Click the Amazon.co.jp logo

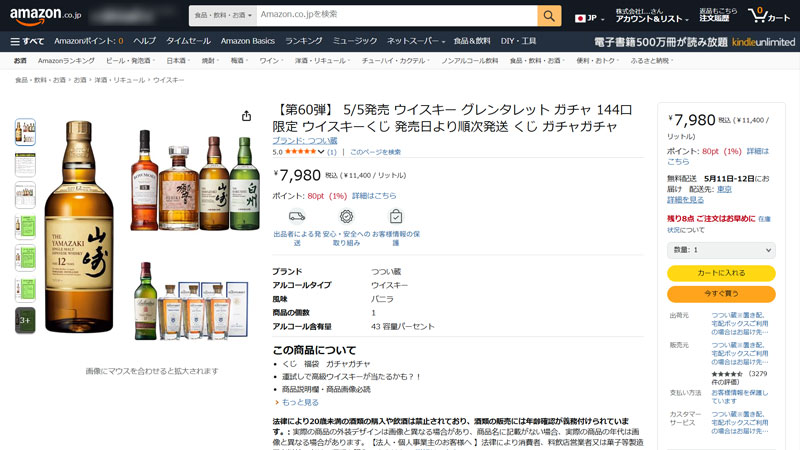point(45,16)
